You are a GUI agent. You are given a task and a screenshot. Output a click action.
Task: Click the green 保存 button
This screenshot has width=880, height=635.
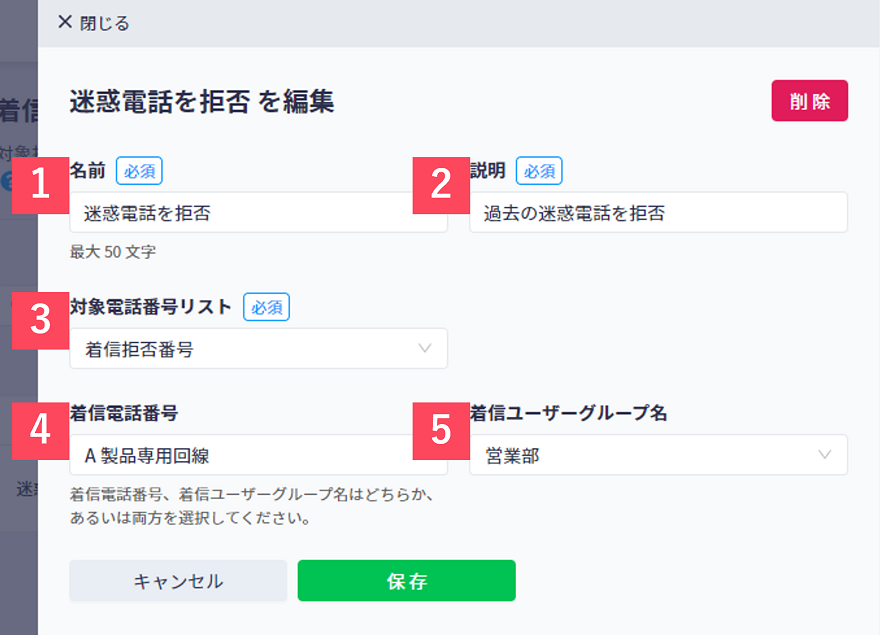(406, 581)
